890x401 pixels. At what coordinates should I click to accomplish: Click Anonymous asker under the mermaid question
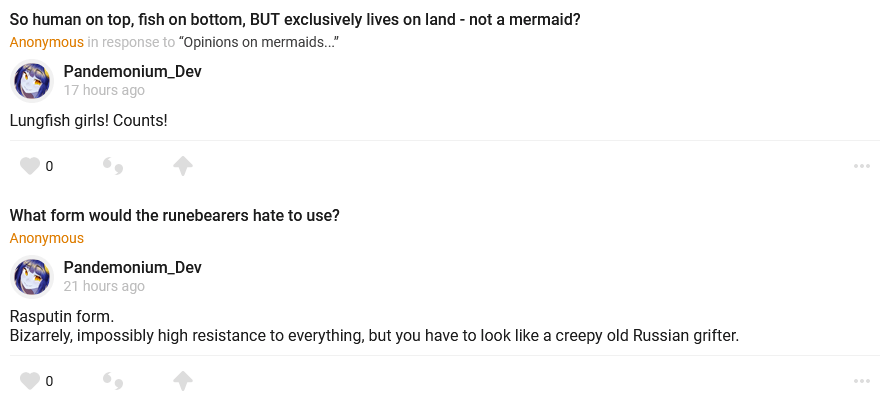(x=47, y=42)
